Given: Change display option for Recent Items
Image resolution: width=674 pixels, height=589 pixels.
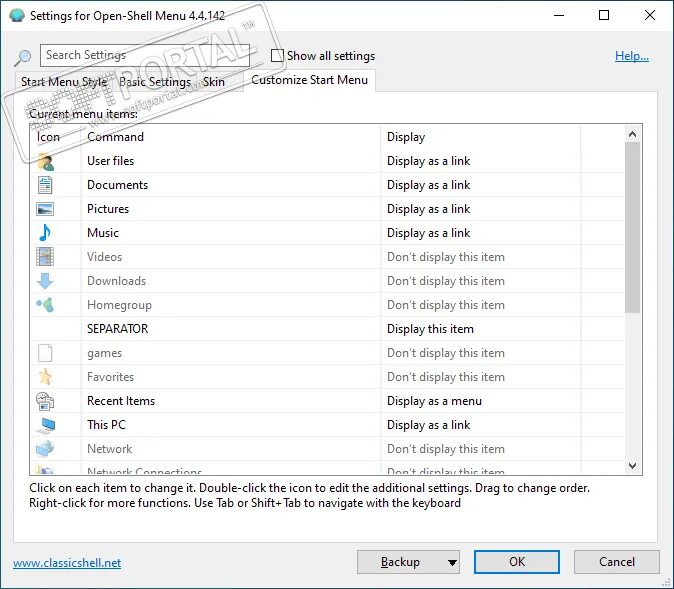Looking at the screenshot, I should pyautogui.click(x=434, y=401).
